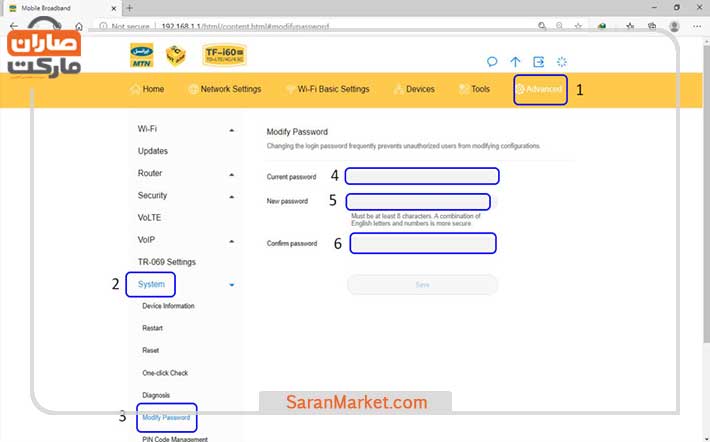Viewport: 710px width, 442px height.
Task: Click the Confirm password input box
Action: tap(422, 243)
